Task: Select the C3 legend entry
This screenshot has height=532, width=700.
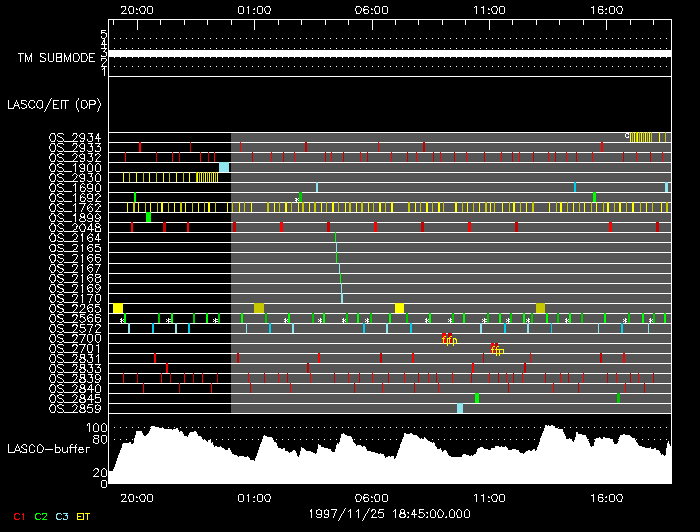Action: coord(63,517)
